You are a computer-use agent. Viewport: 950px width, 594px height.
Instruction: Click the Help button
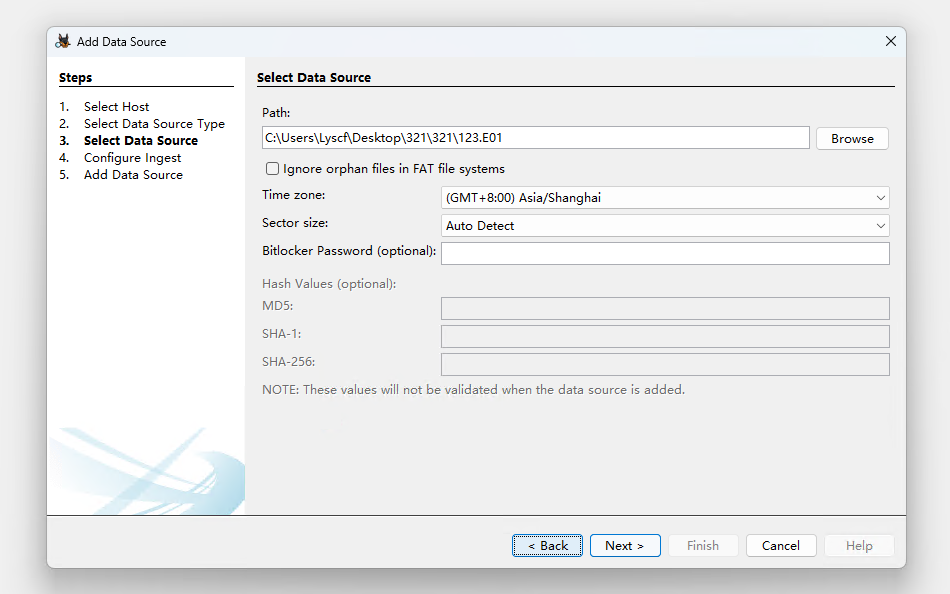pyautogui.click(x=859, y=546)
